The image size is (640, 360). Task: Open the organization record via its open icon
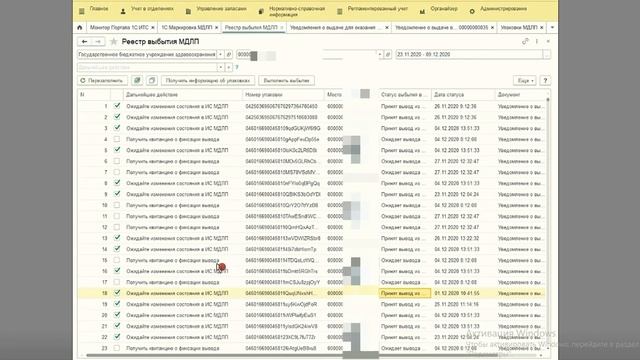pos(229,54)
